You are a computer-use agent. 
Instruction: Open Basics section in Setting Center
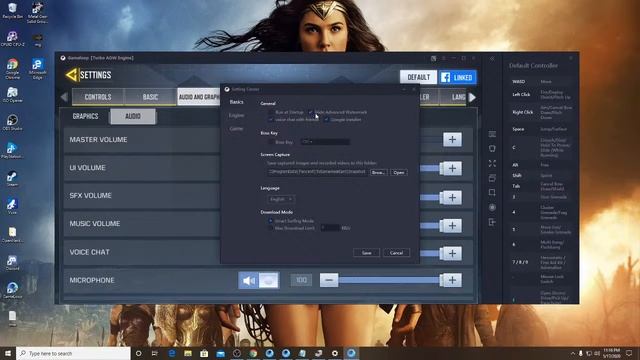(x=236, y=102)
